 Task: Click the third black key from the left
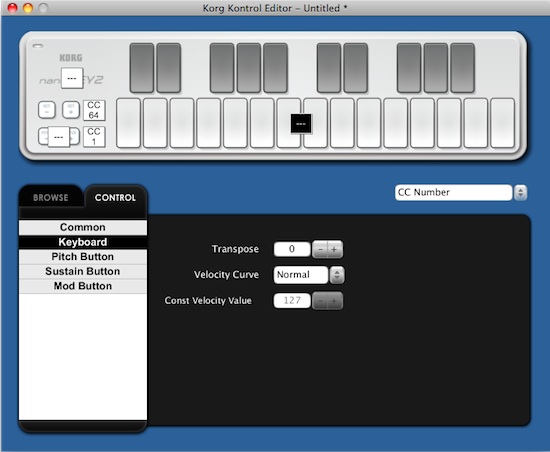click(x=222, y=68)
